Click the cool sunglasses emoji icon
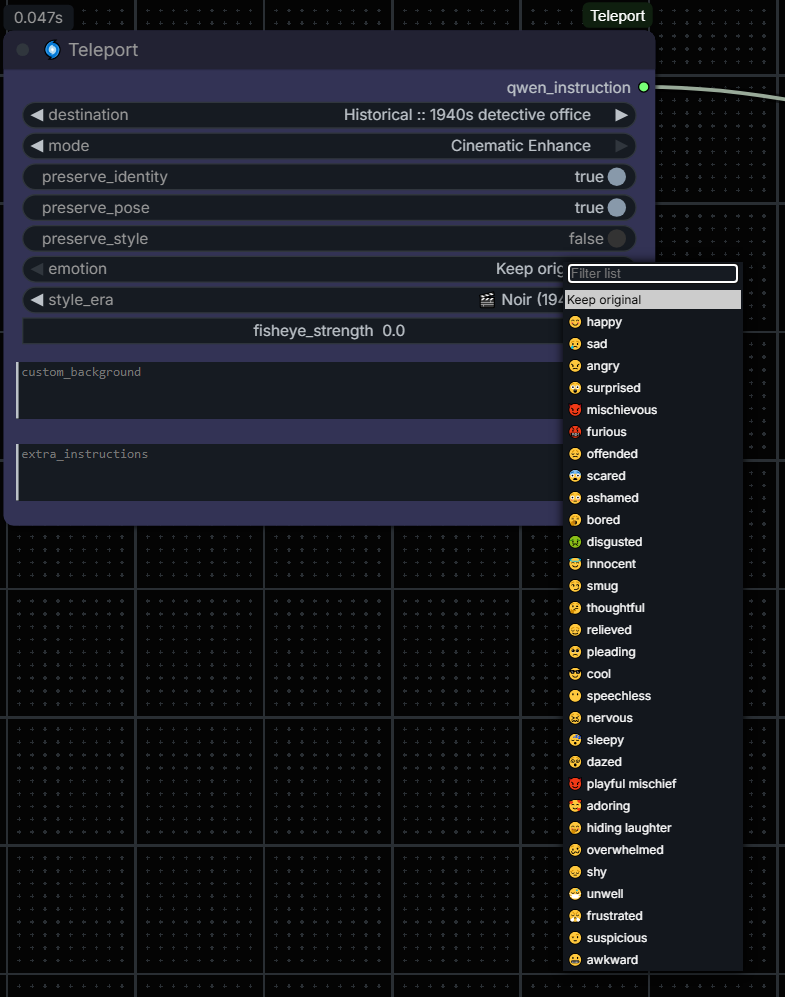785x997 pixels. [x=575, y=674]
